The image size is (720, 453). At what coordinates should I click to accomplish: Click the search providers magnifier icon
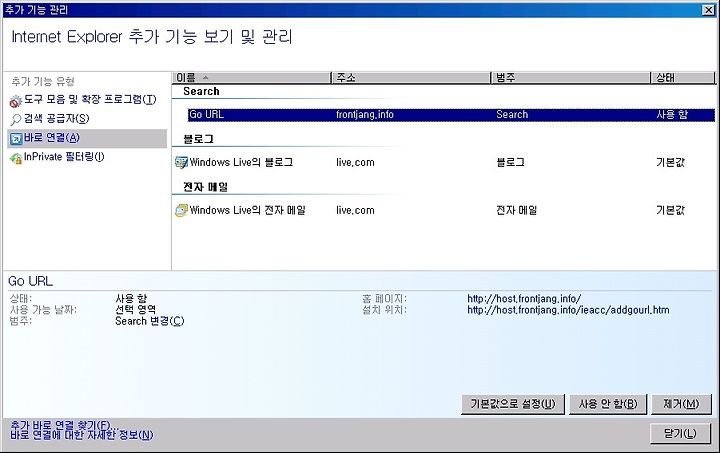pyautogui.click(x=16, y=119)
